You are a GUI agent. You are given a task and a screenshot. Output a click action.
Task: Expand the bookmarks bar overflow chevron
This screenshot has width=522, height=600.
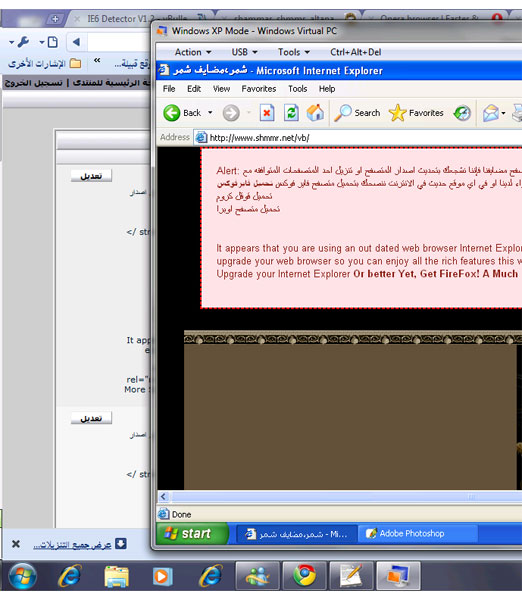click(97, 60)
